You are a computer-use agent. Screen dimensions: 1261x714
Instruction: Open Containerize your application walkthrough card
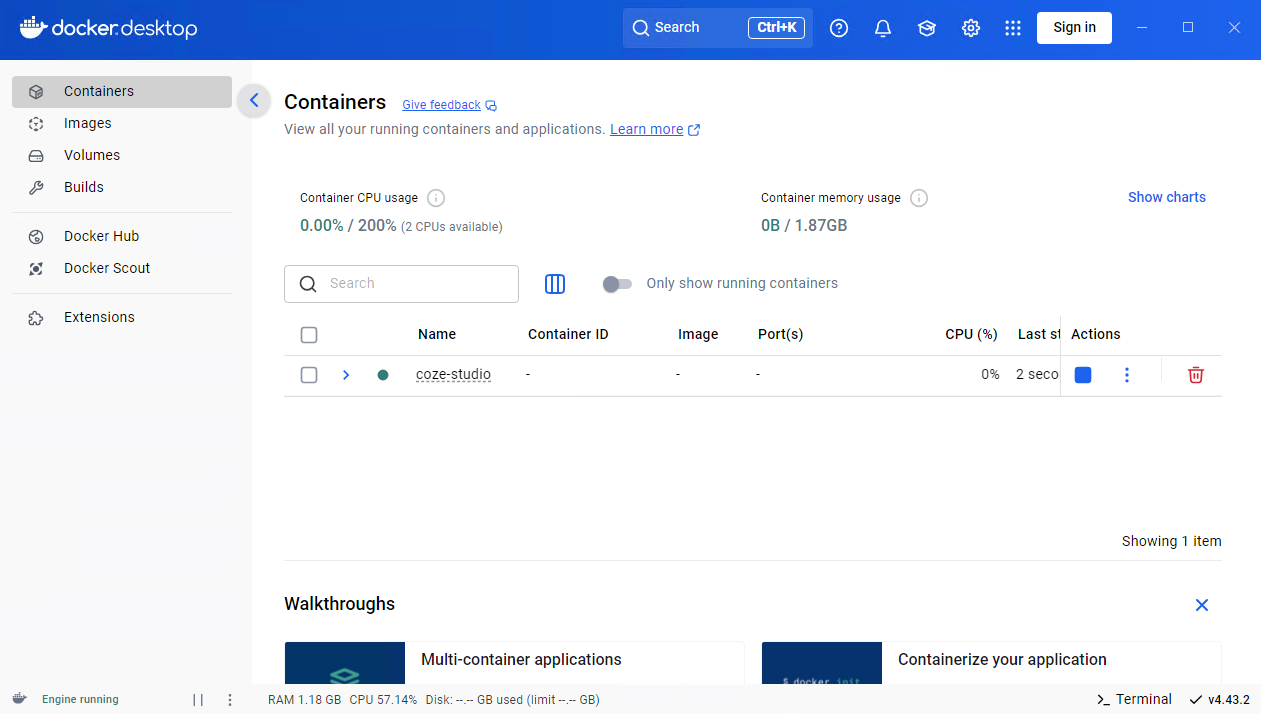991,664
